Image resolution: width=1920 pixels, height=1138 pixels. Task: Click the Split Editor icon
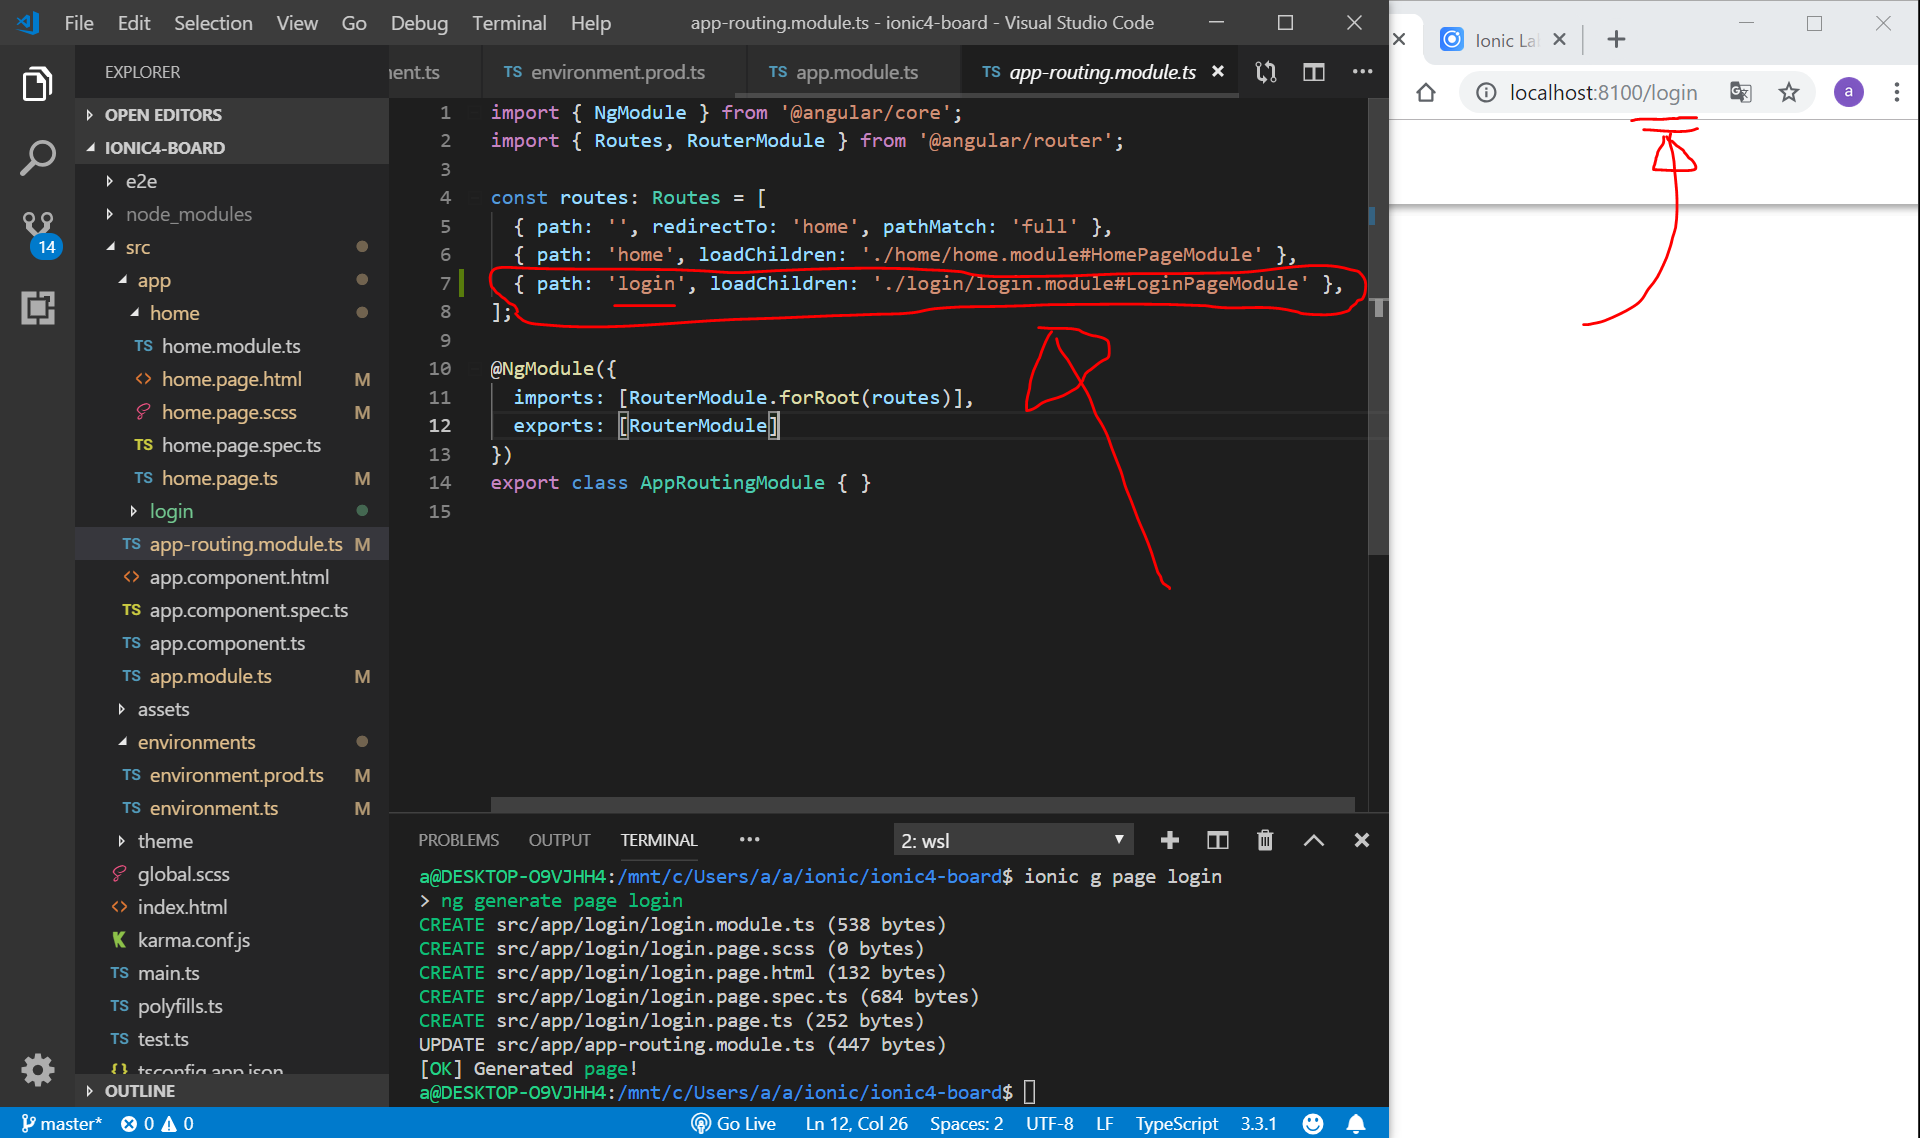[1314, 72]
